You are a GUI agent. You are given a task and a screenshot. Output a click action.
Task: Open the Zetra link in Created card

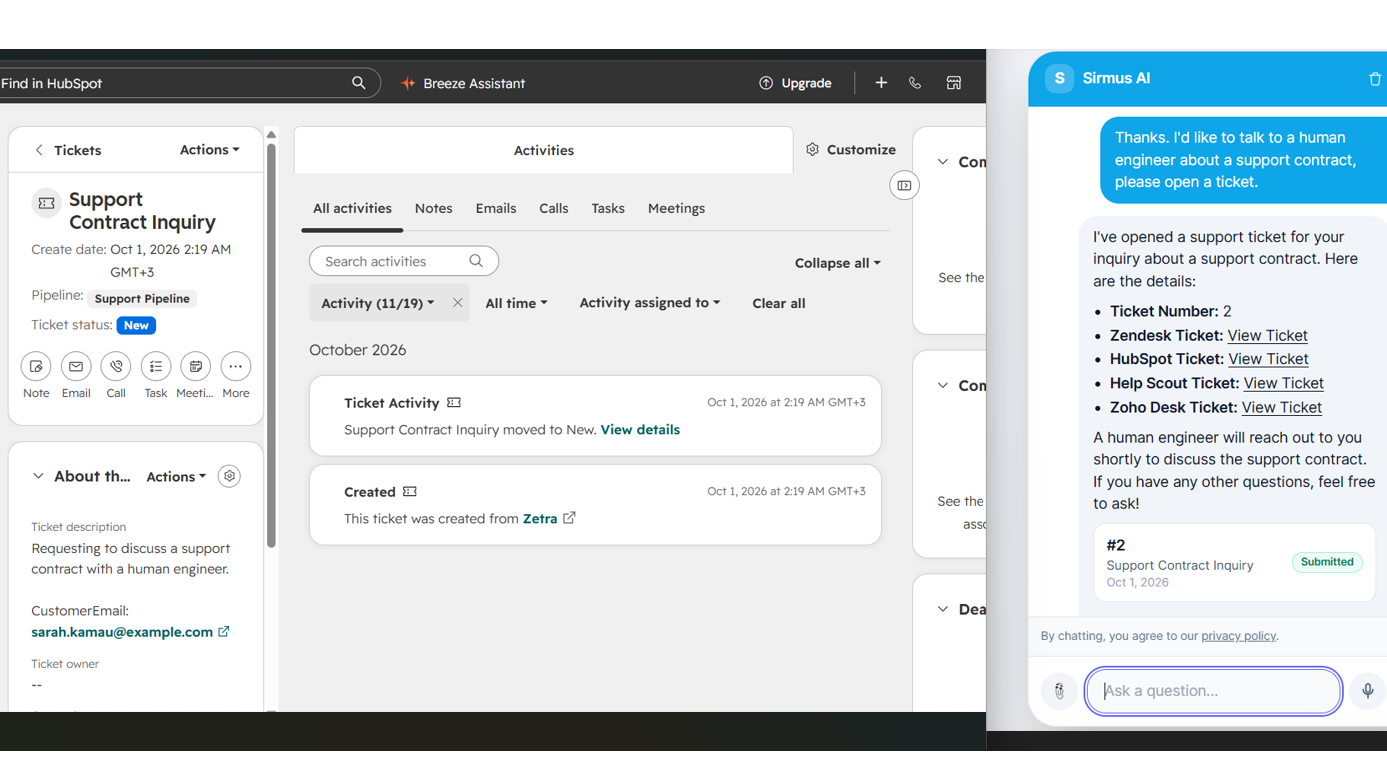coord(548,519)
